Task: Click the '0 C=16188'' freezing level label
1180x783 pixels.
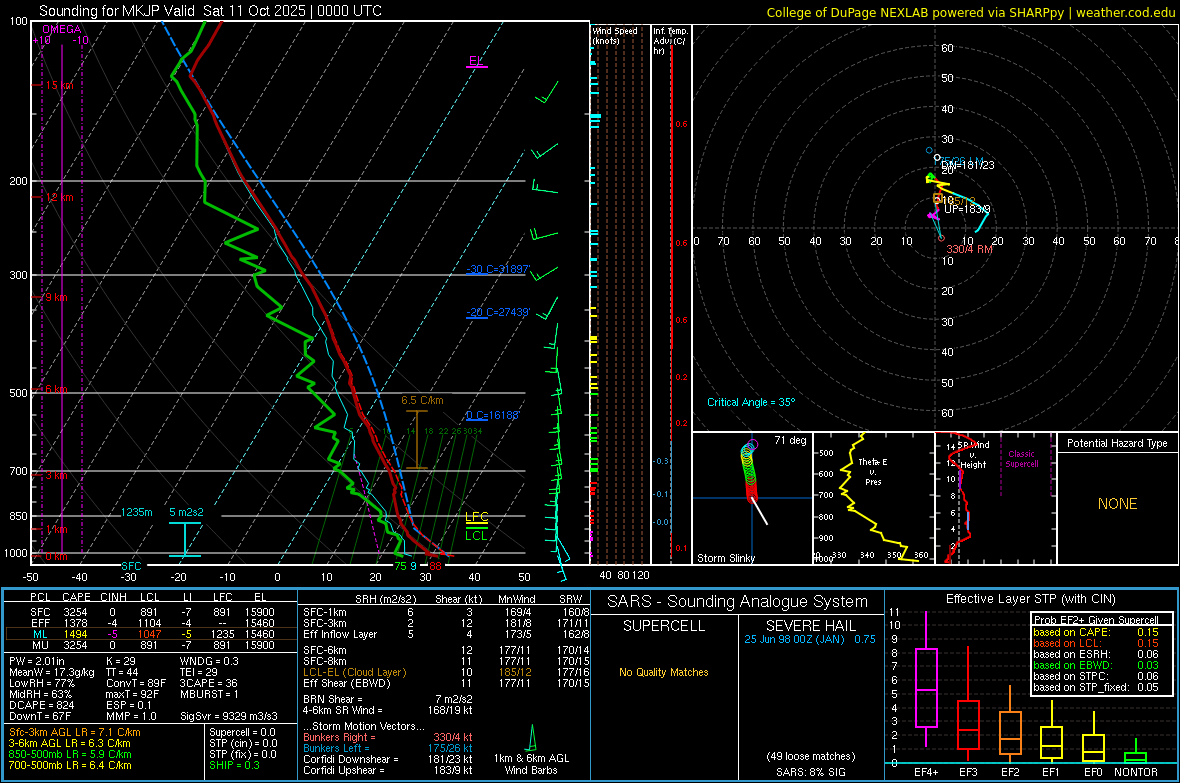Action: click(x=493, y=415)
